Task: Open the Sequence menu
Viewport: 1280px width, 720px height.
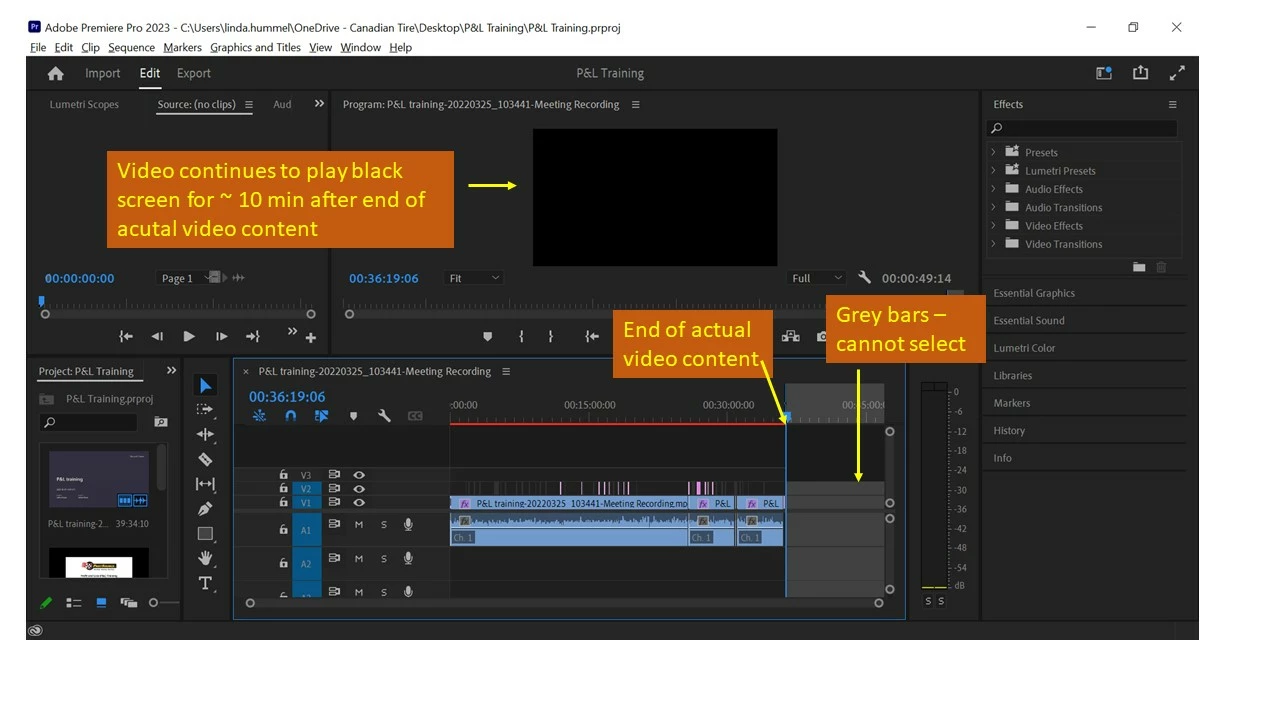Action: click(131, 47)
